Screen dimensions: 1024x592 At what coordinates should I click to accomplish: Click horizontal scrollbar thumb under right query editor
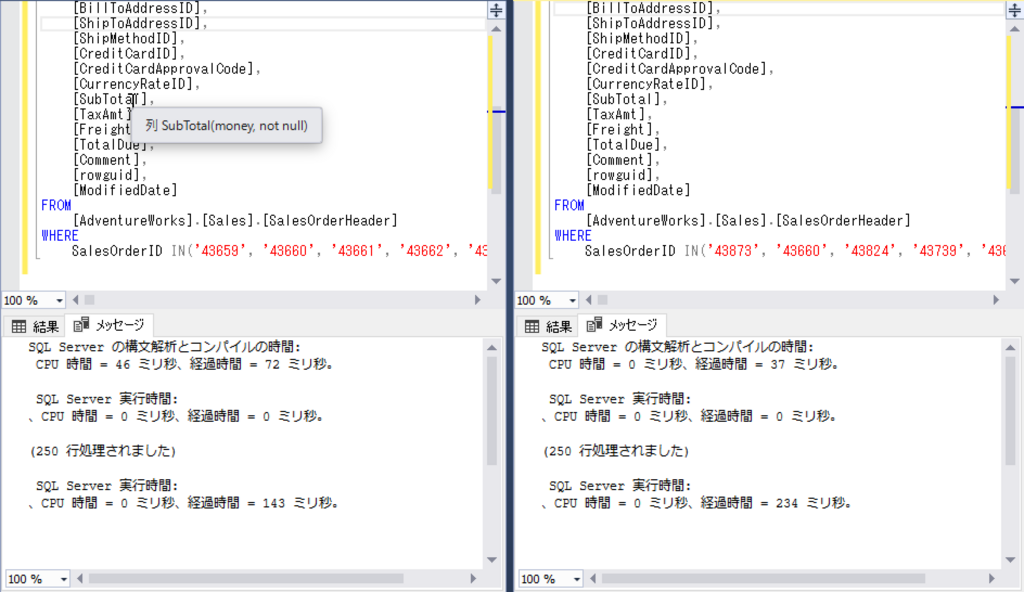[x=603, y=300]
